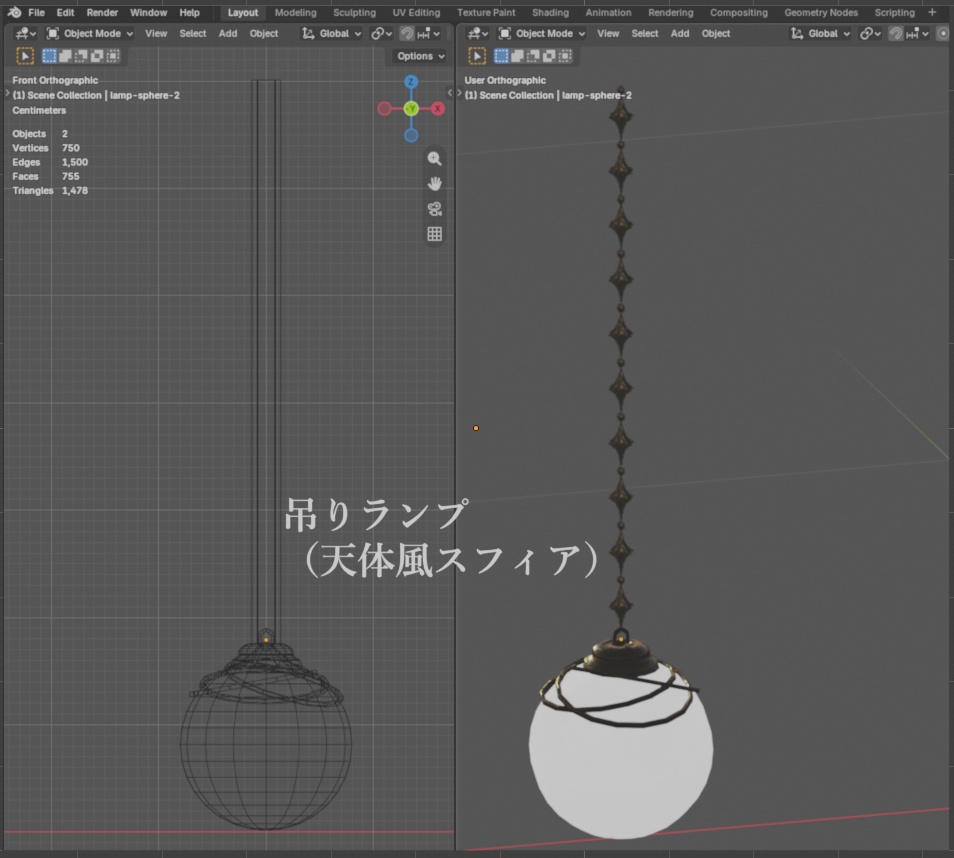
Task: Toggle snapping magnet in the right viewport
Action: [896, 33]
